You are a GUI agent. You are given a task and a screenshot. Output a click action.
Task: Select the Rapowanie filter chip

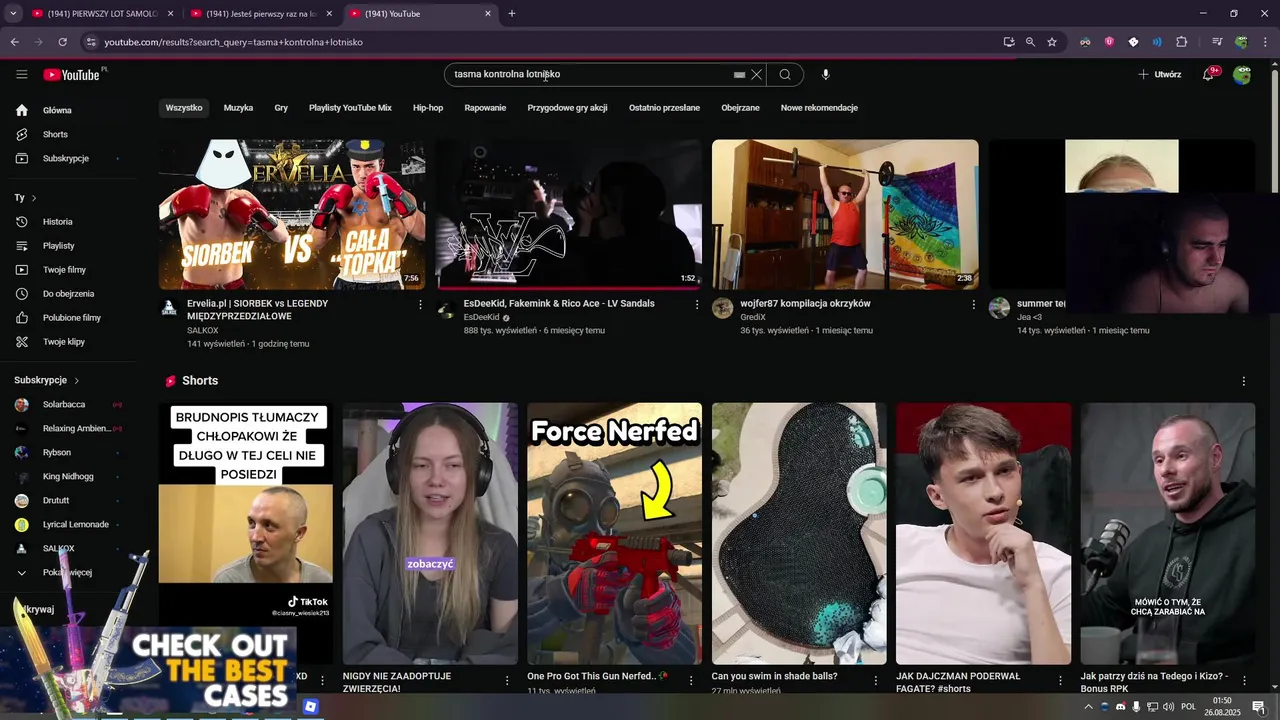click(485, 108)
